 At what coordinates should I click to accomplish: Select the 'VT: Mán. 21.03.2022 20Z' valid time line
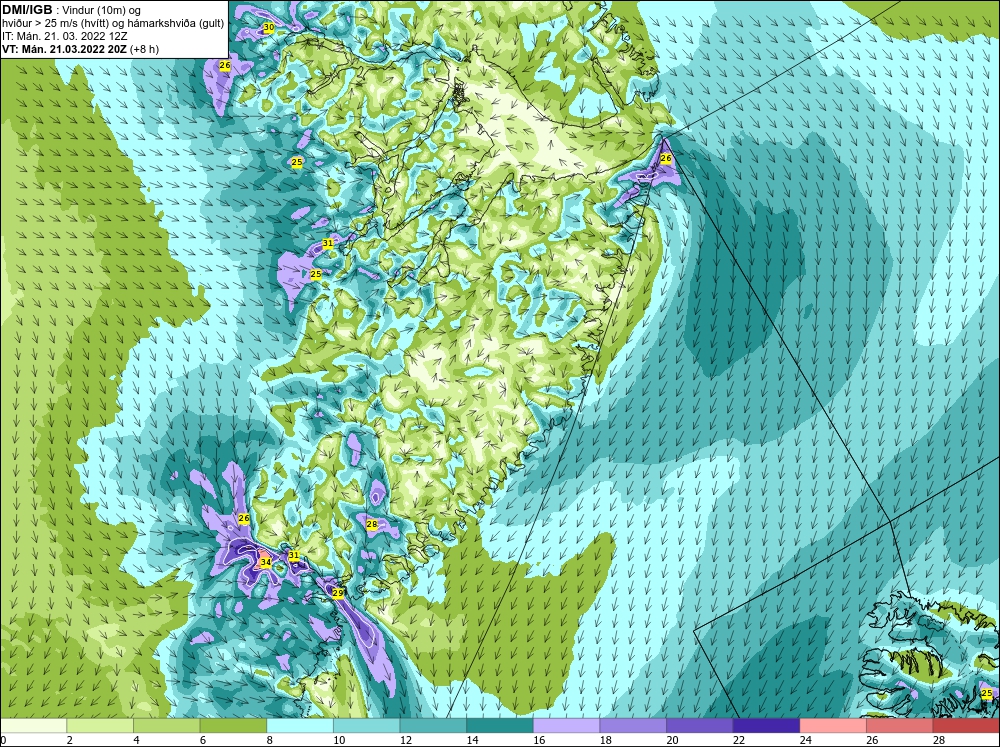tap(80, 49)
